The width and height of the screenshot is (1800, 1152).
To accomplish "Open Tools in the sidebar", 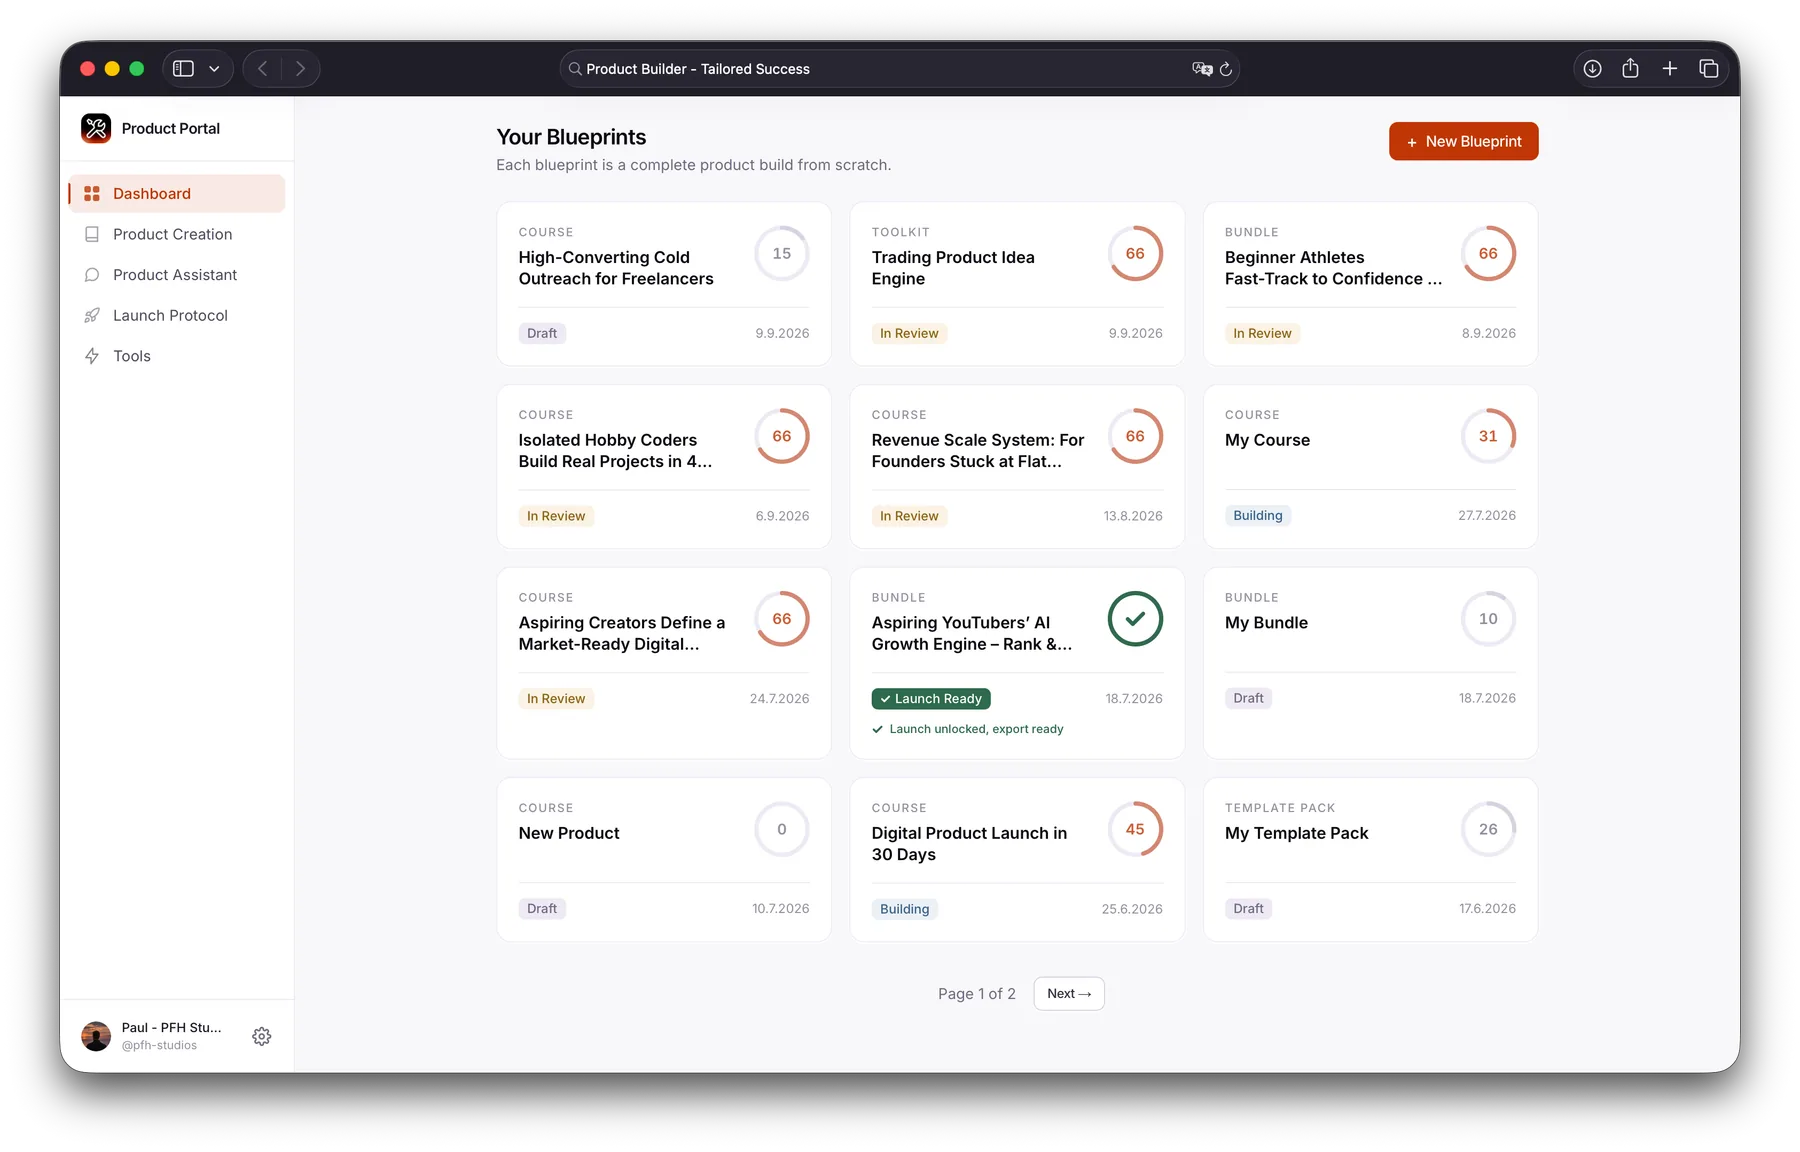I will [177, 356].
